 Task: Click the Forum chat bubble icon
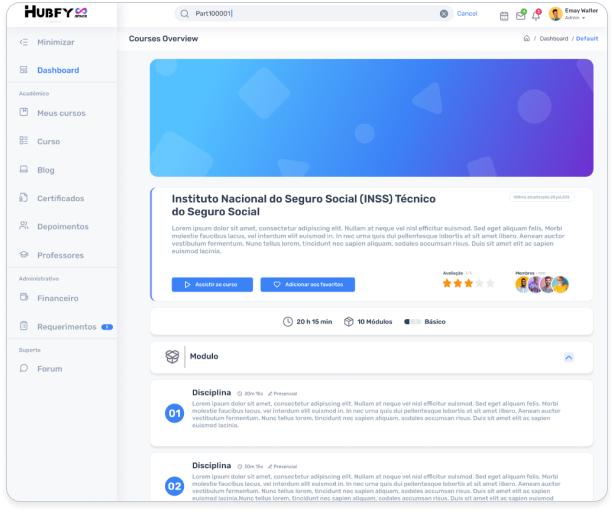pos(24,368)
